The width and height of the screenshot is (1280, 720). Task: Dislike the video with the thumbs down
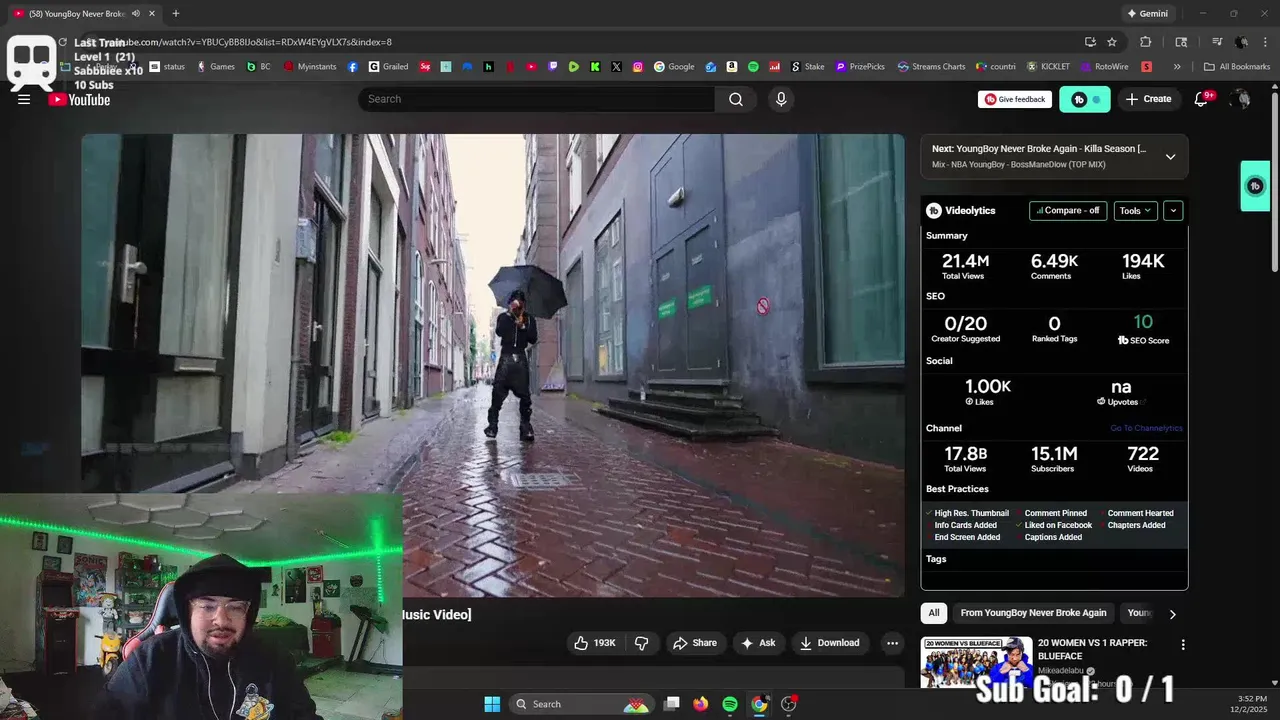pyautogui.click(x=642, y=643)
